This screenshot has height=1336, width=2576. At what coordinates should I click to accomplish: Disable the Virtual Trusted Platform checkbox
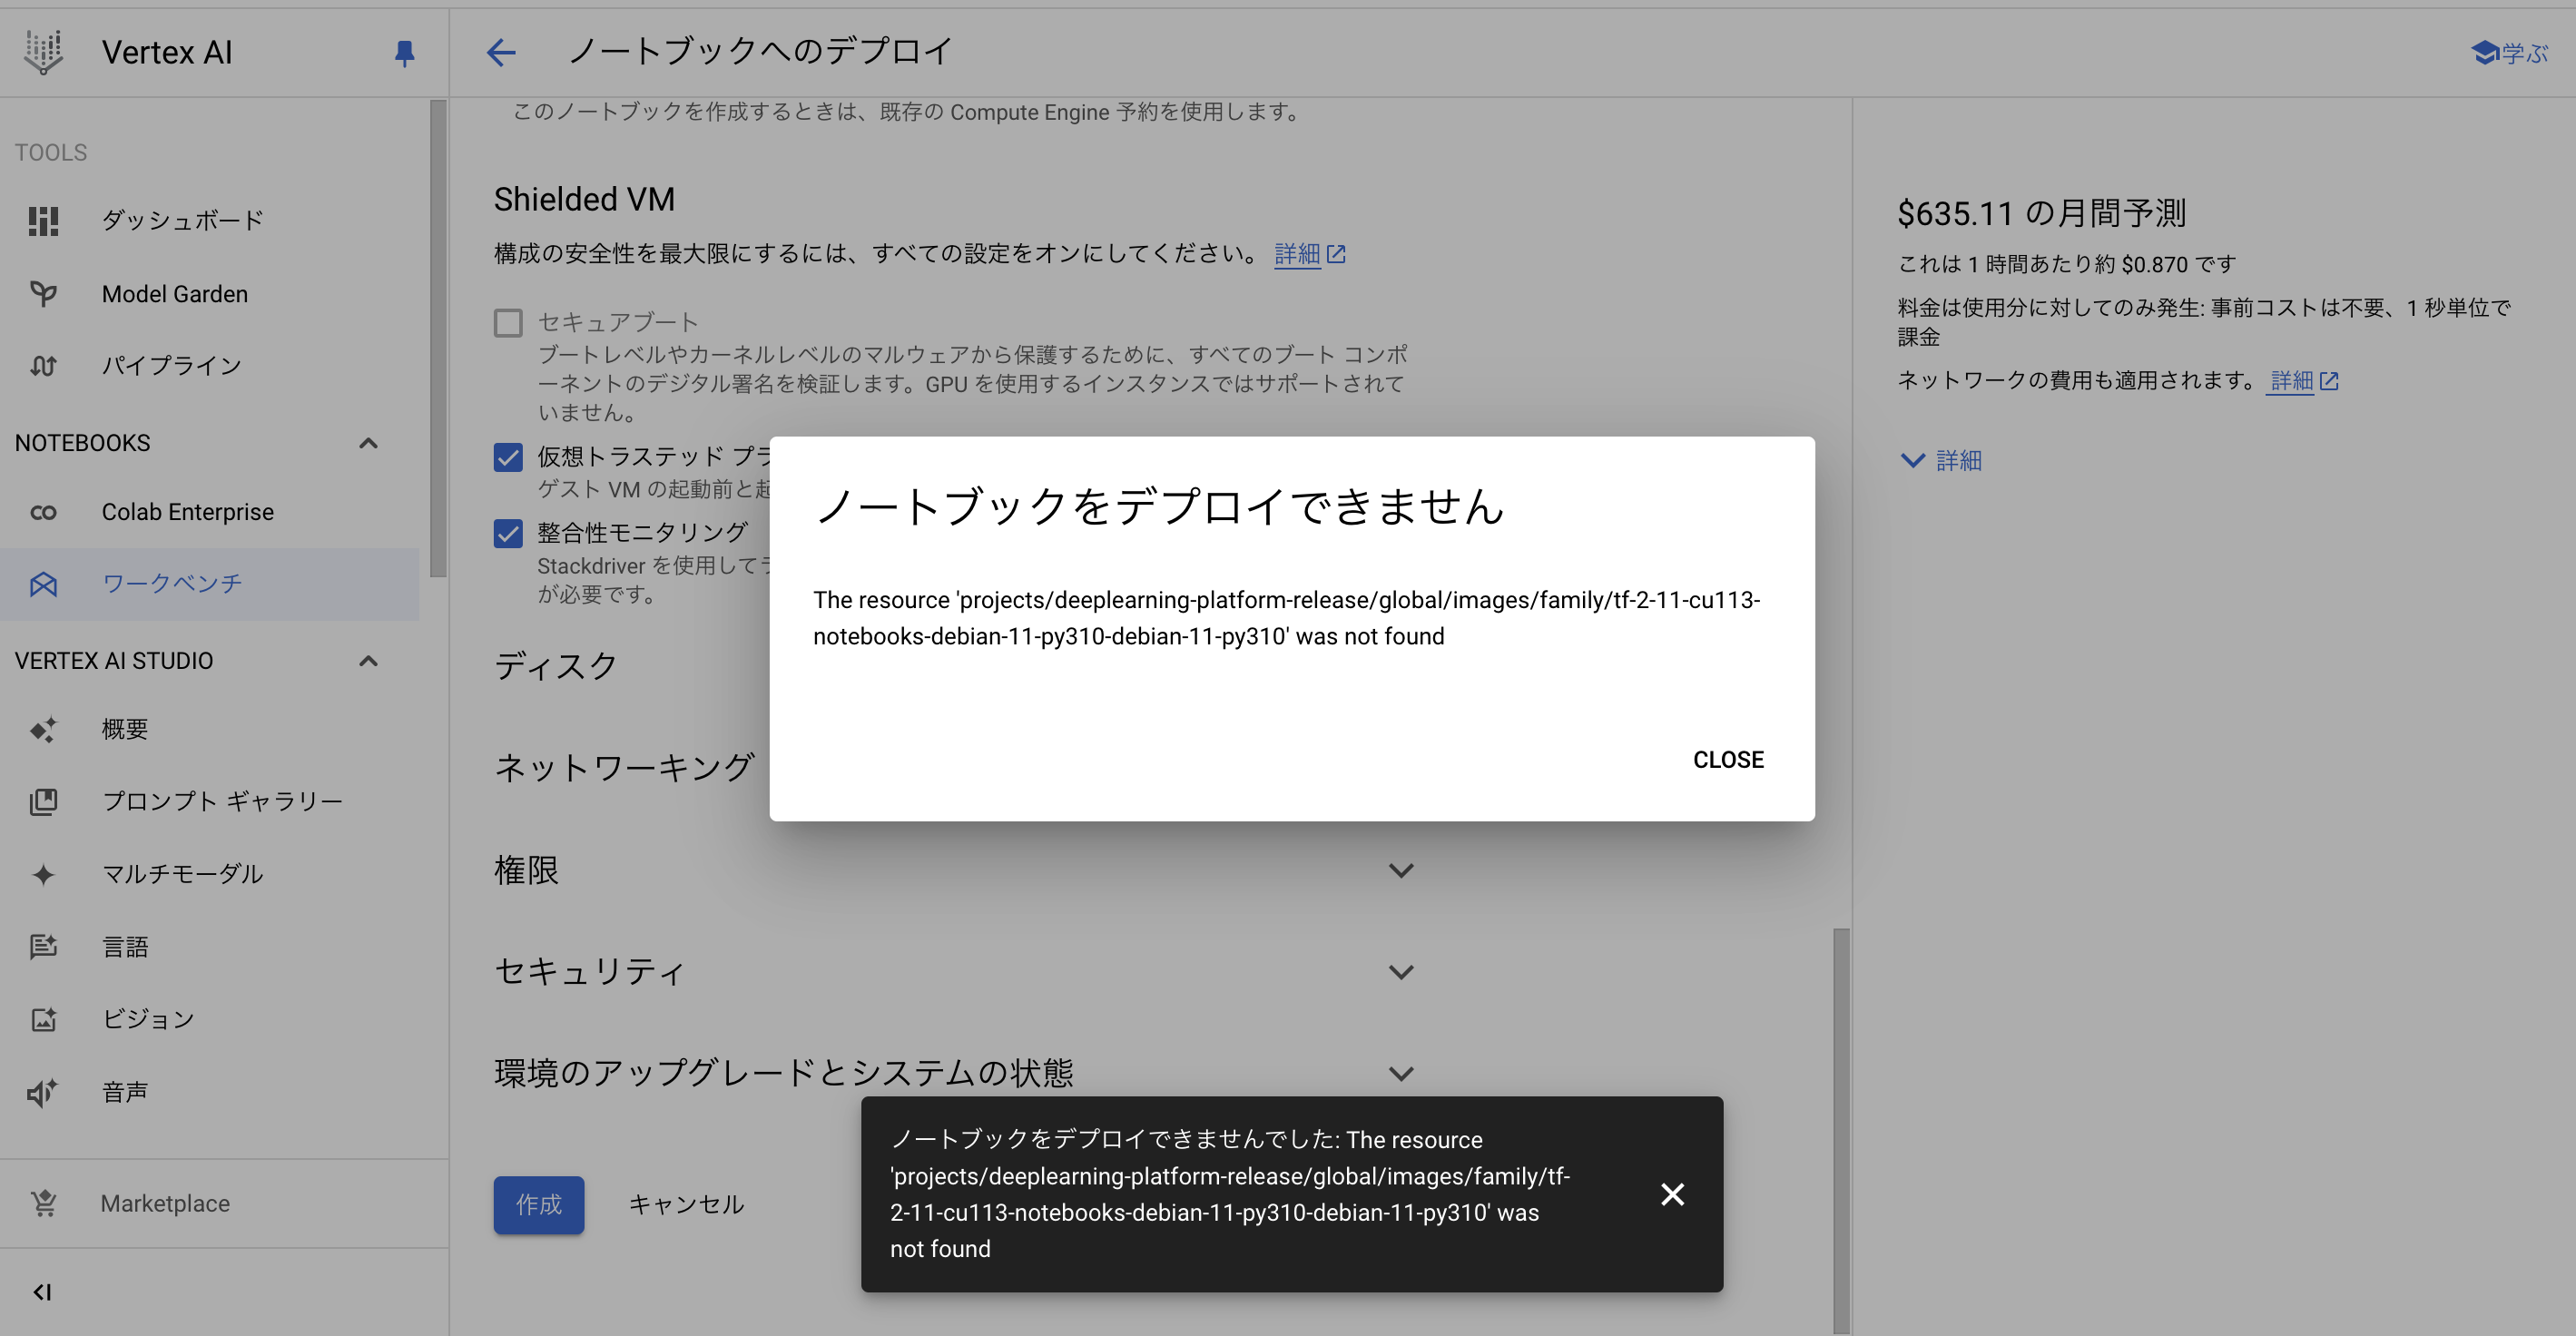pyautogui.click(x=508, y=457)
